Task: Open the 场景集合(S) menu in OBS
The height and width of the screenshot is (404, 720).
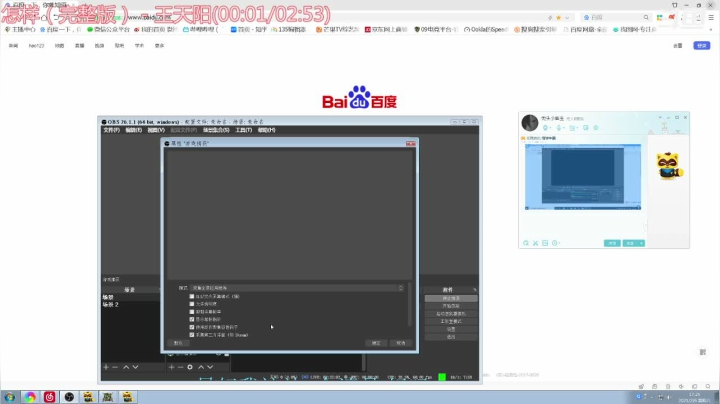Action: [x=216, y=130]
